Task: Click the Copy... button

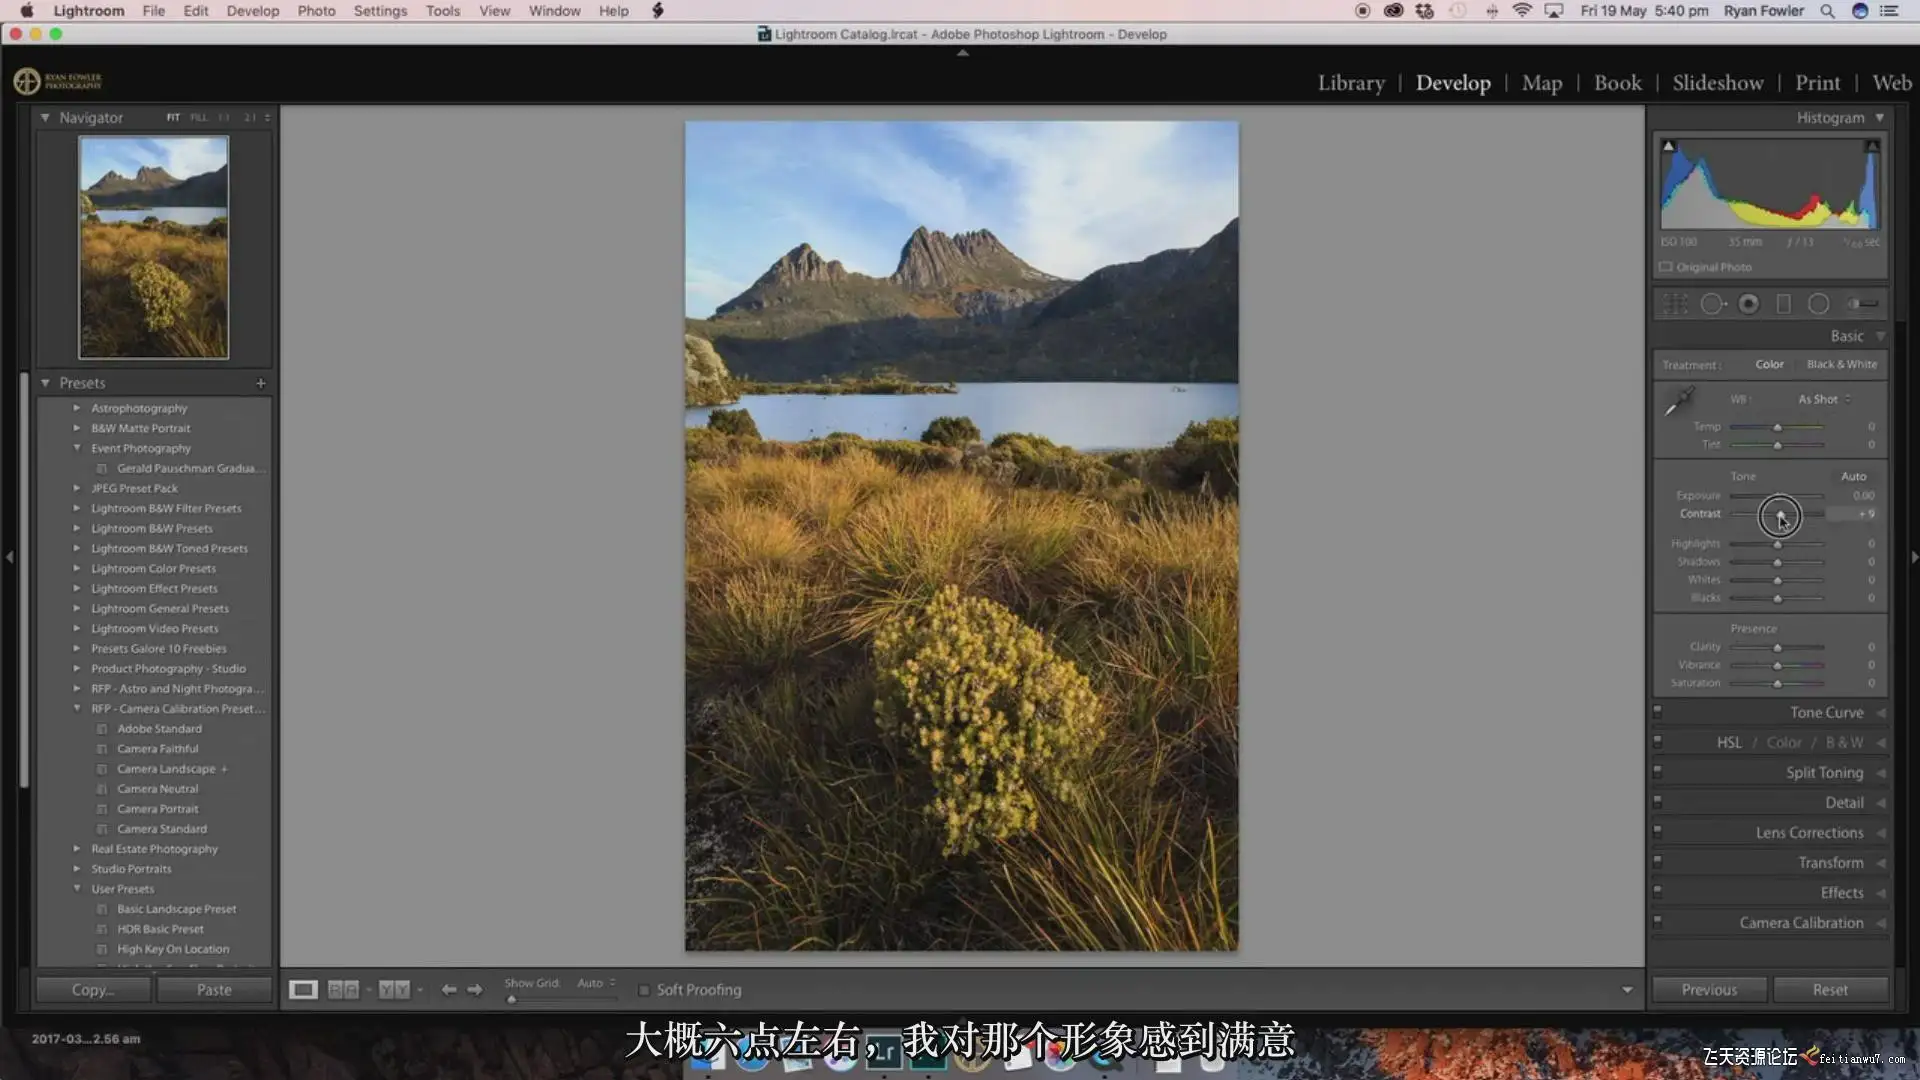Action: point(93,990)
